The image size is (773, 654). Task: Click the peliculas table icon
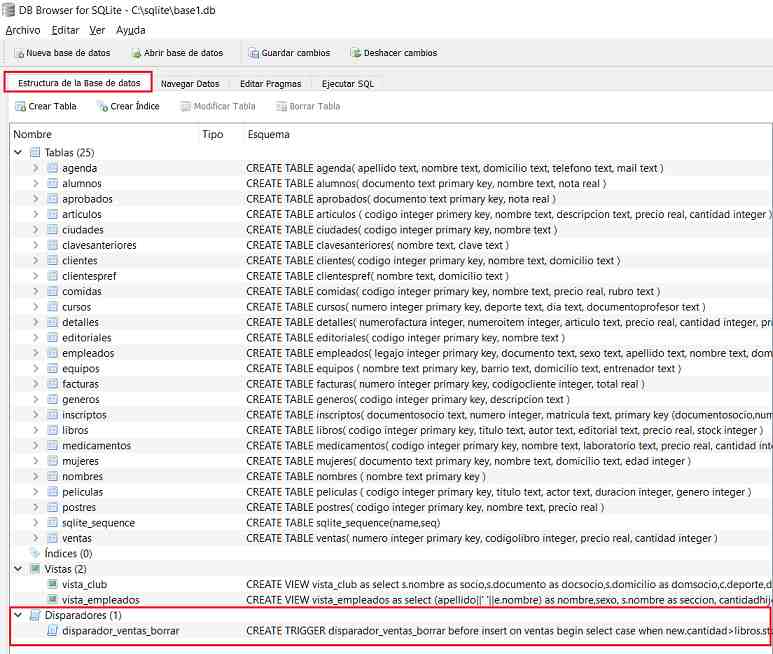(53, 492)
